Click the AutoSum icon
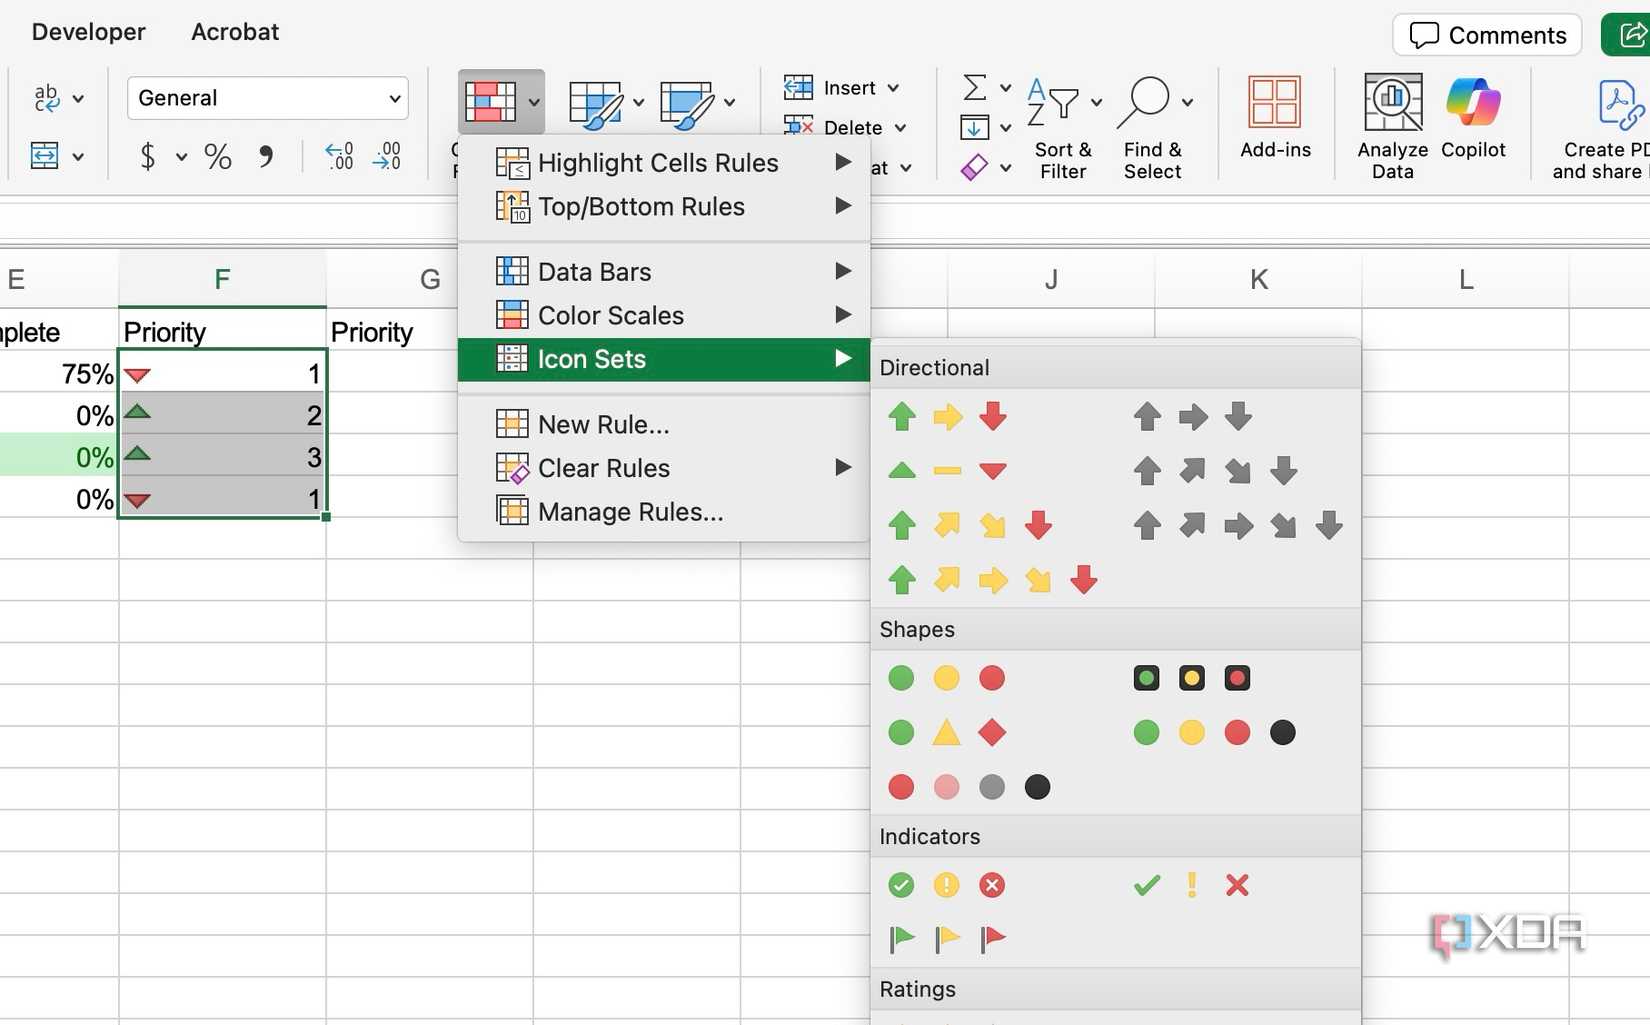Viewport: 1650px width, 1025px height. [975, 87]
